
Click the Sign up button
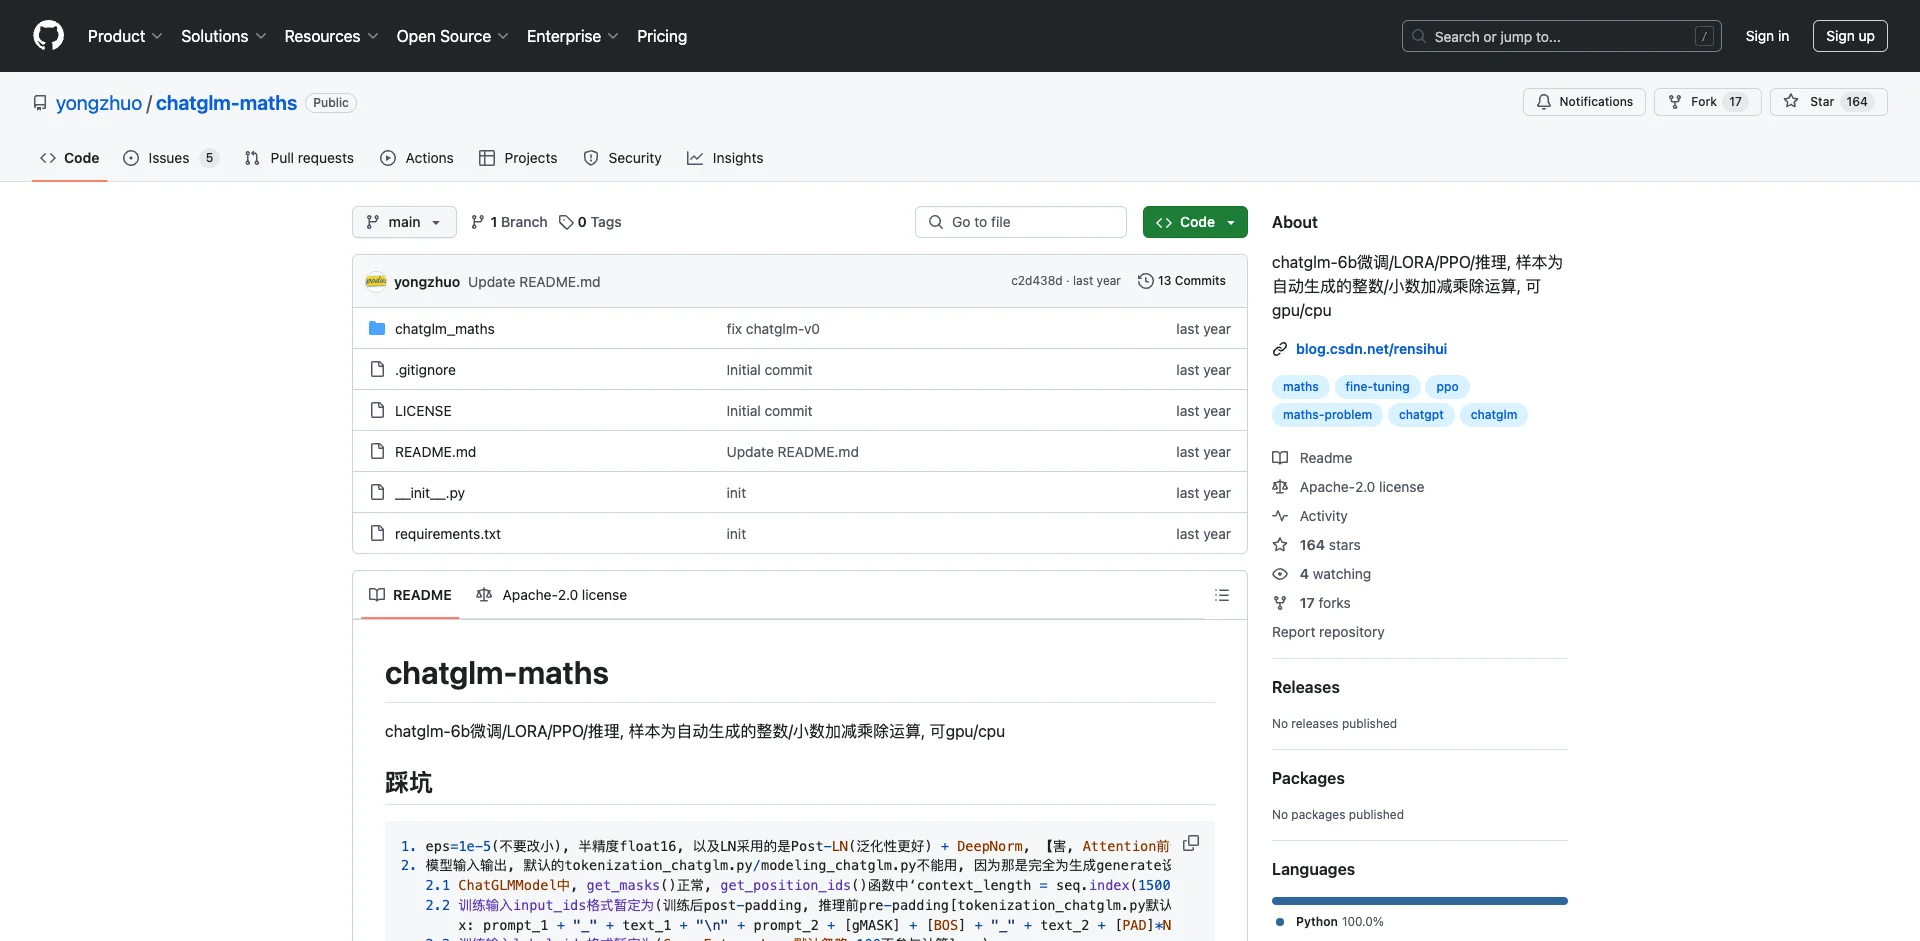(1850, 36)
